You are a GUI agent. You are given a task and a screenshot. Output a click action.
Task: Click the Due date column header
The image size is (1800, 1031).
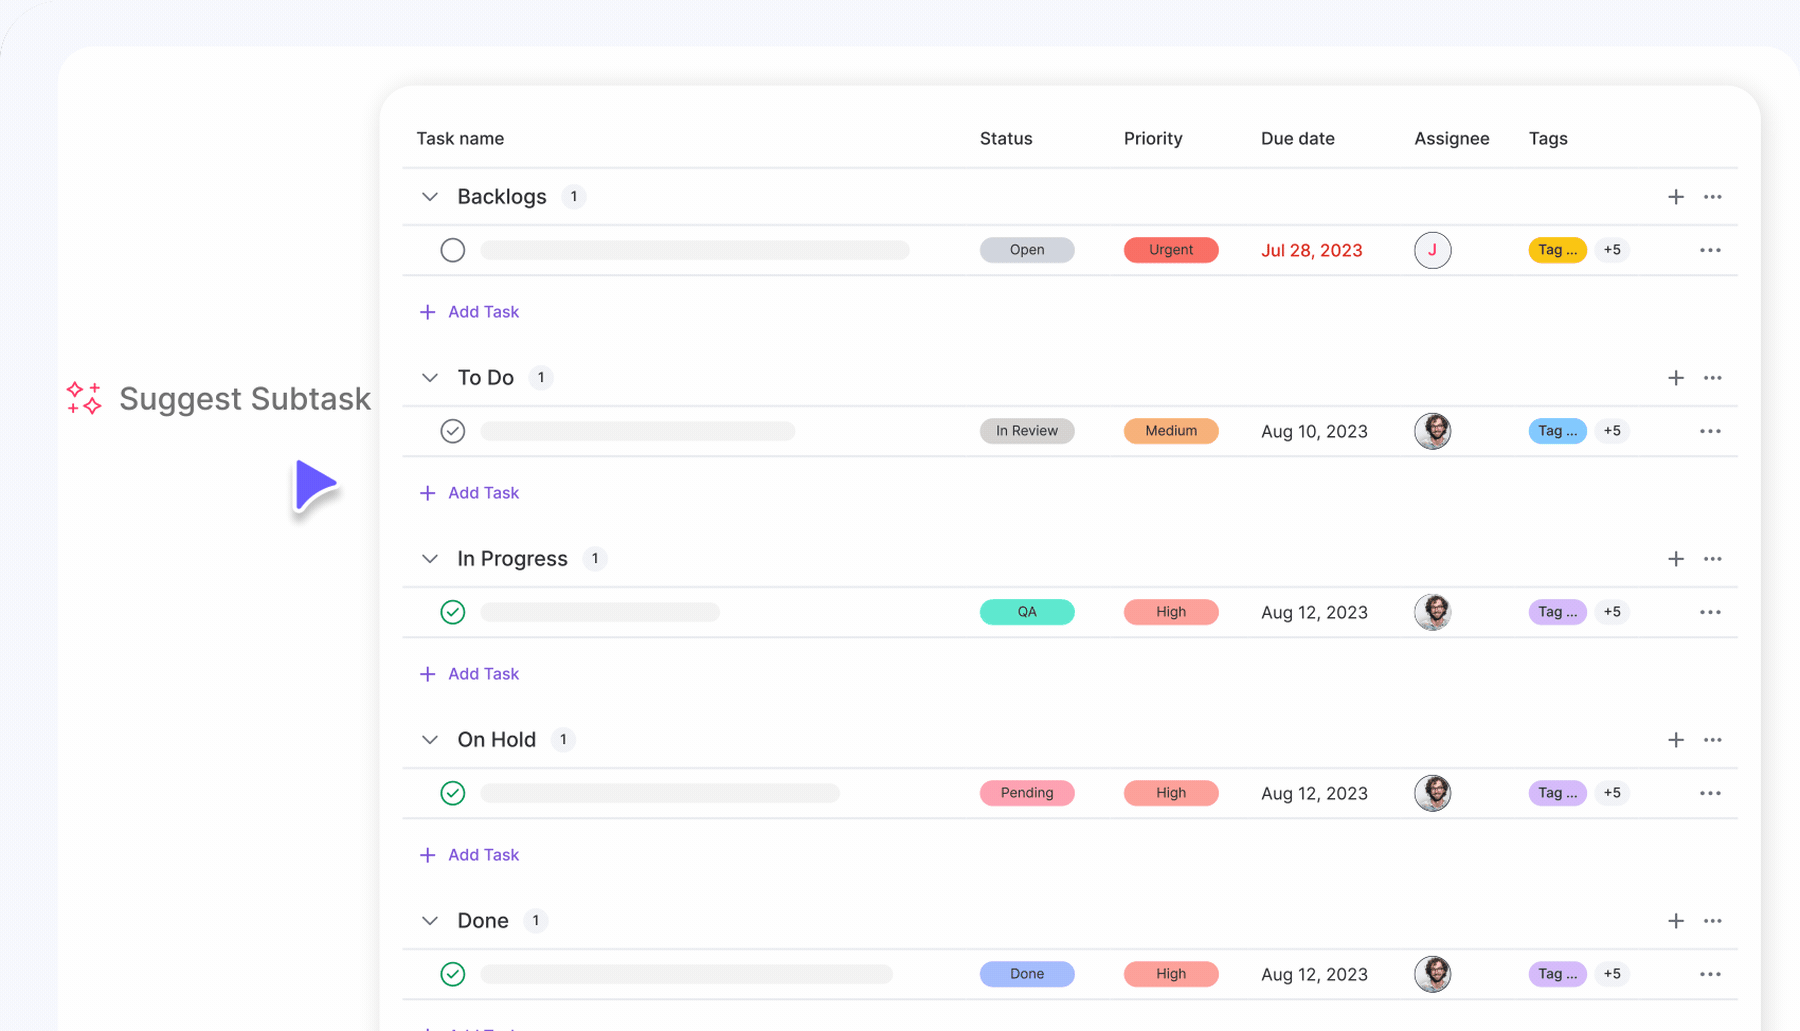(x=1297, y=138)
